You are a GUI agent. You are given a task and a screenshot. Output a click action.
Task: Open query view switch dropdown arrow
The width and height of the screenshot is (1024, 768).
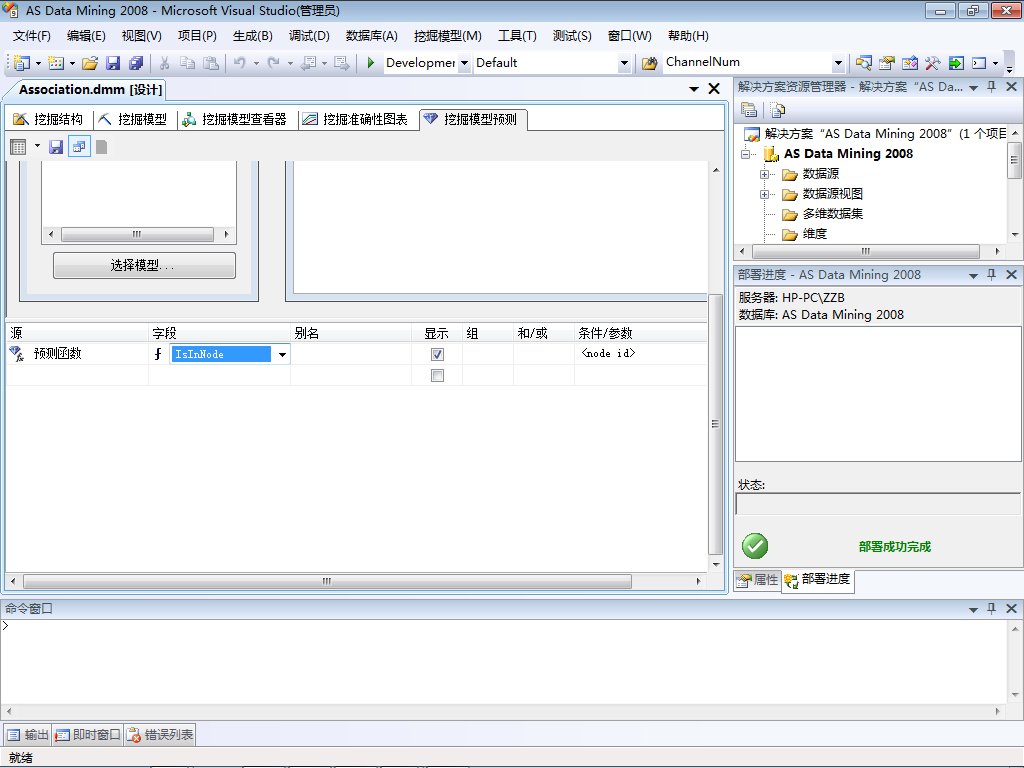[x=37, y=146]
